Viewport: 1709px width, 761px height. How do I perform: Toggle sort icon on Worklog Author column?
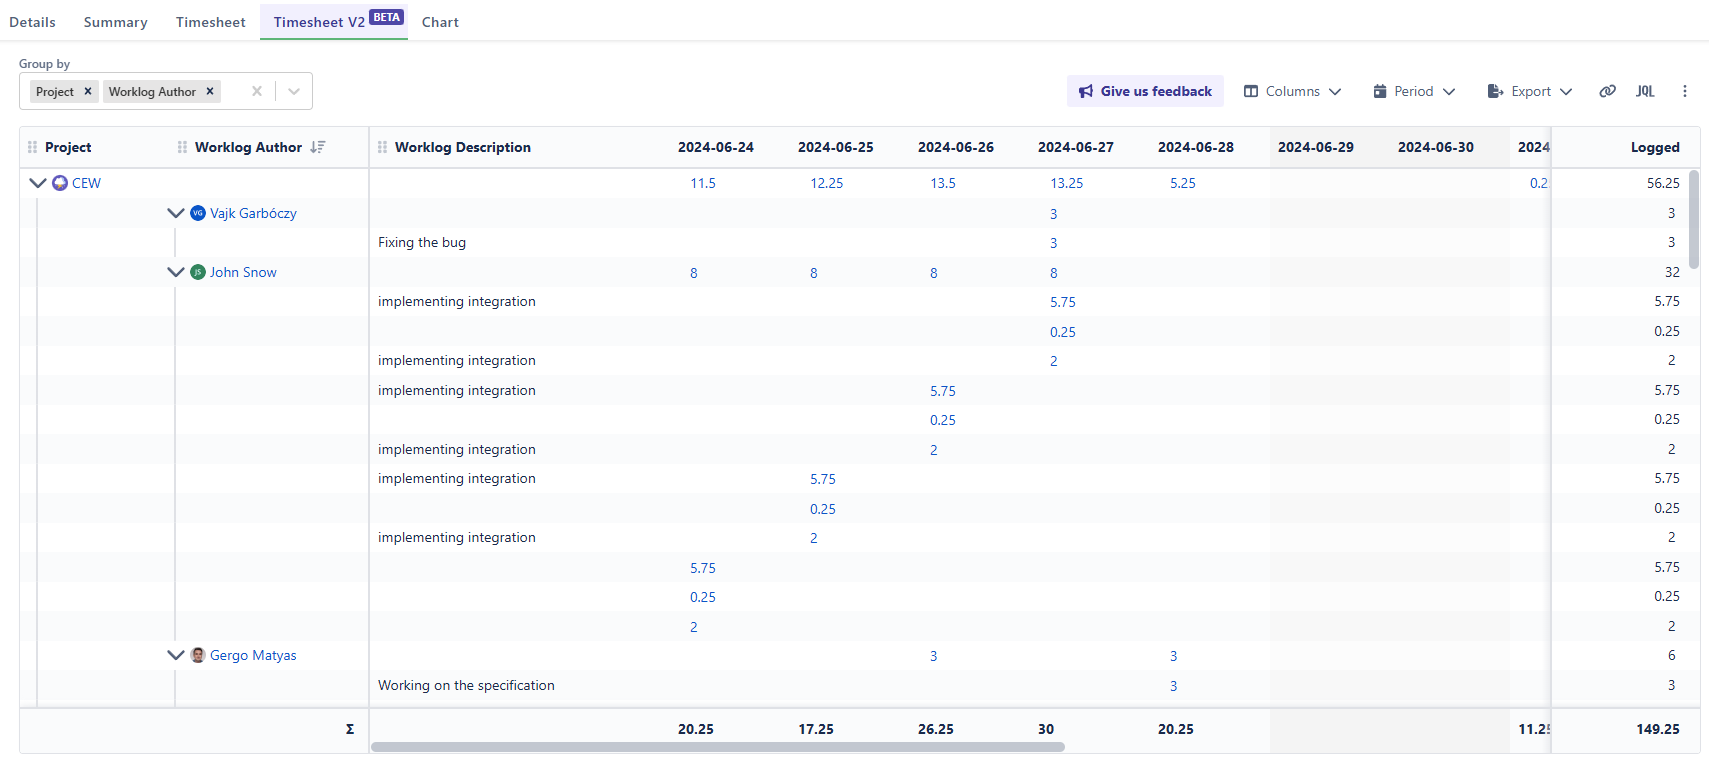tap(318, 147)
